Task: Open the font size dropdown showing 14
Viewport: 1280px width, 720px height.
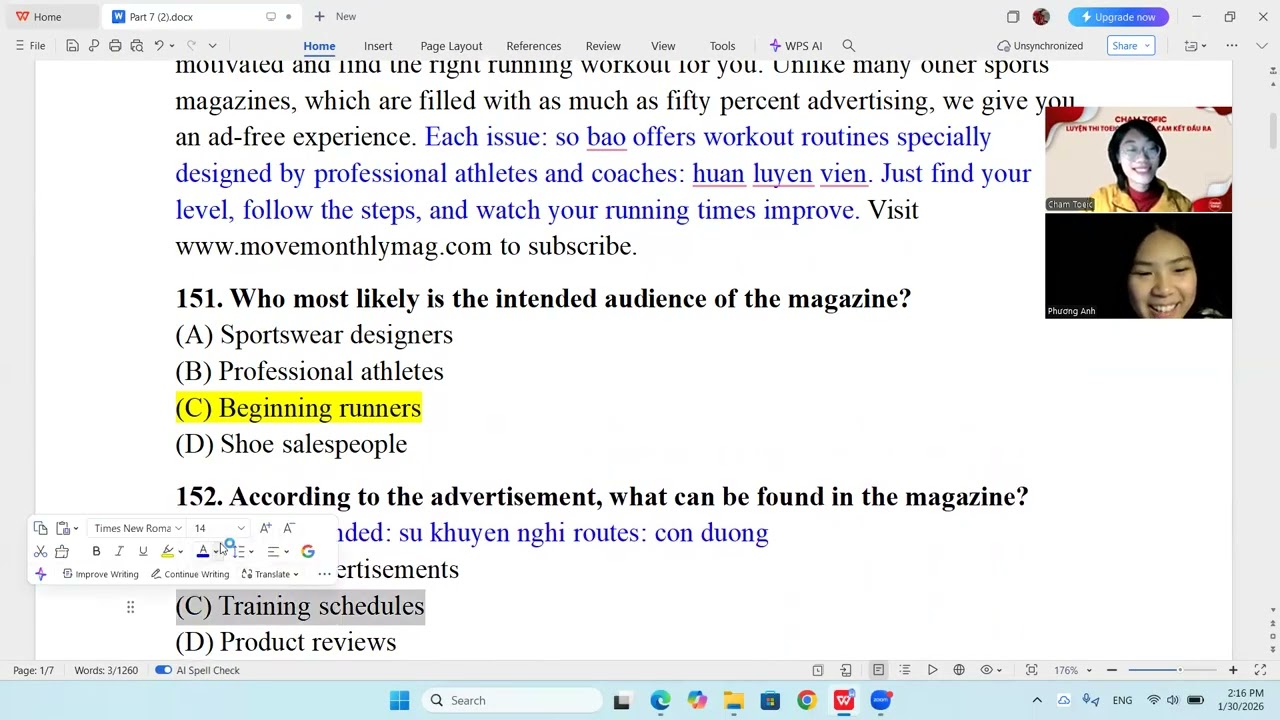Action: click(241, 528)
